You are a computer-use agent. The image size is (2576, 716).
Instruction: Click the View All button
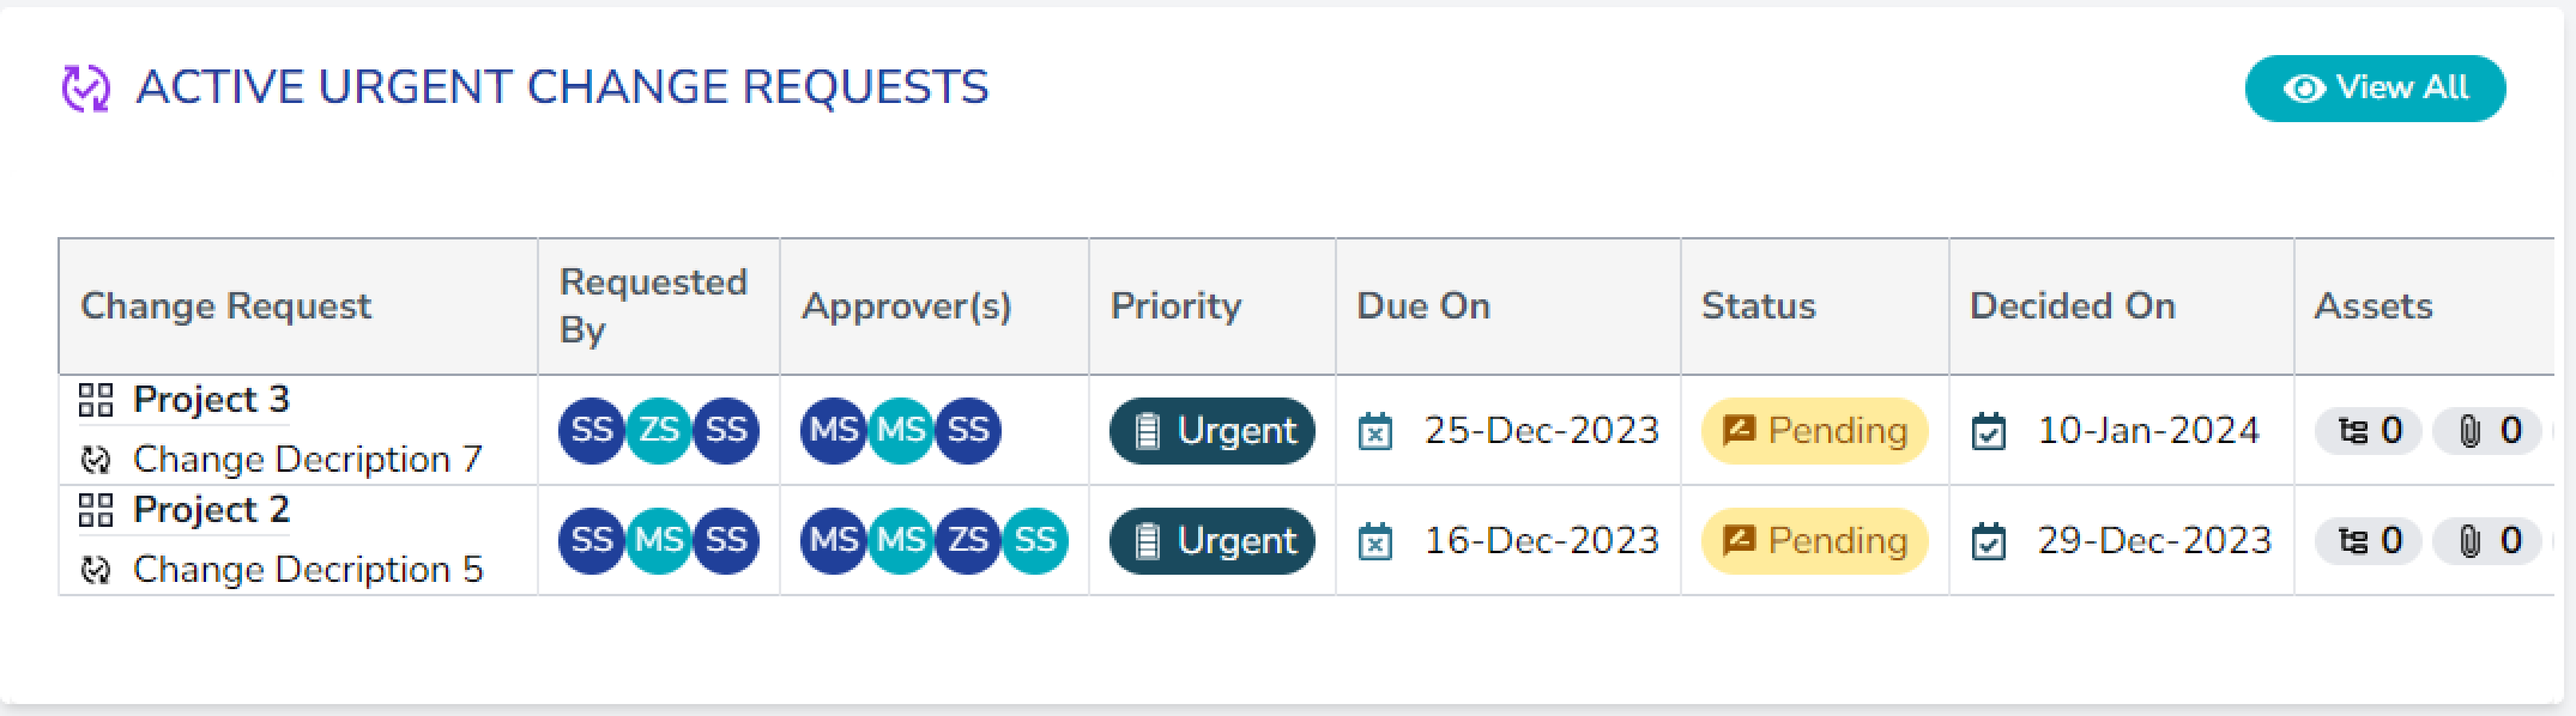coord(2374,88)
